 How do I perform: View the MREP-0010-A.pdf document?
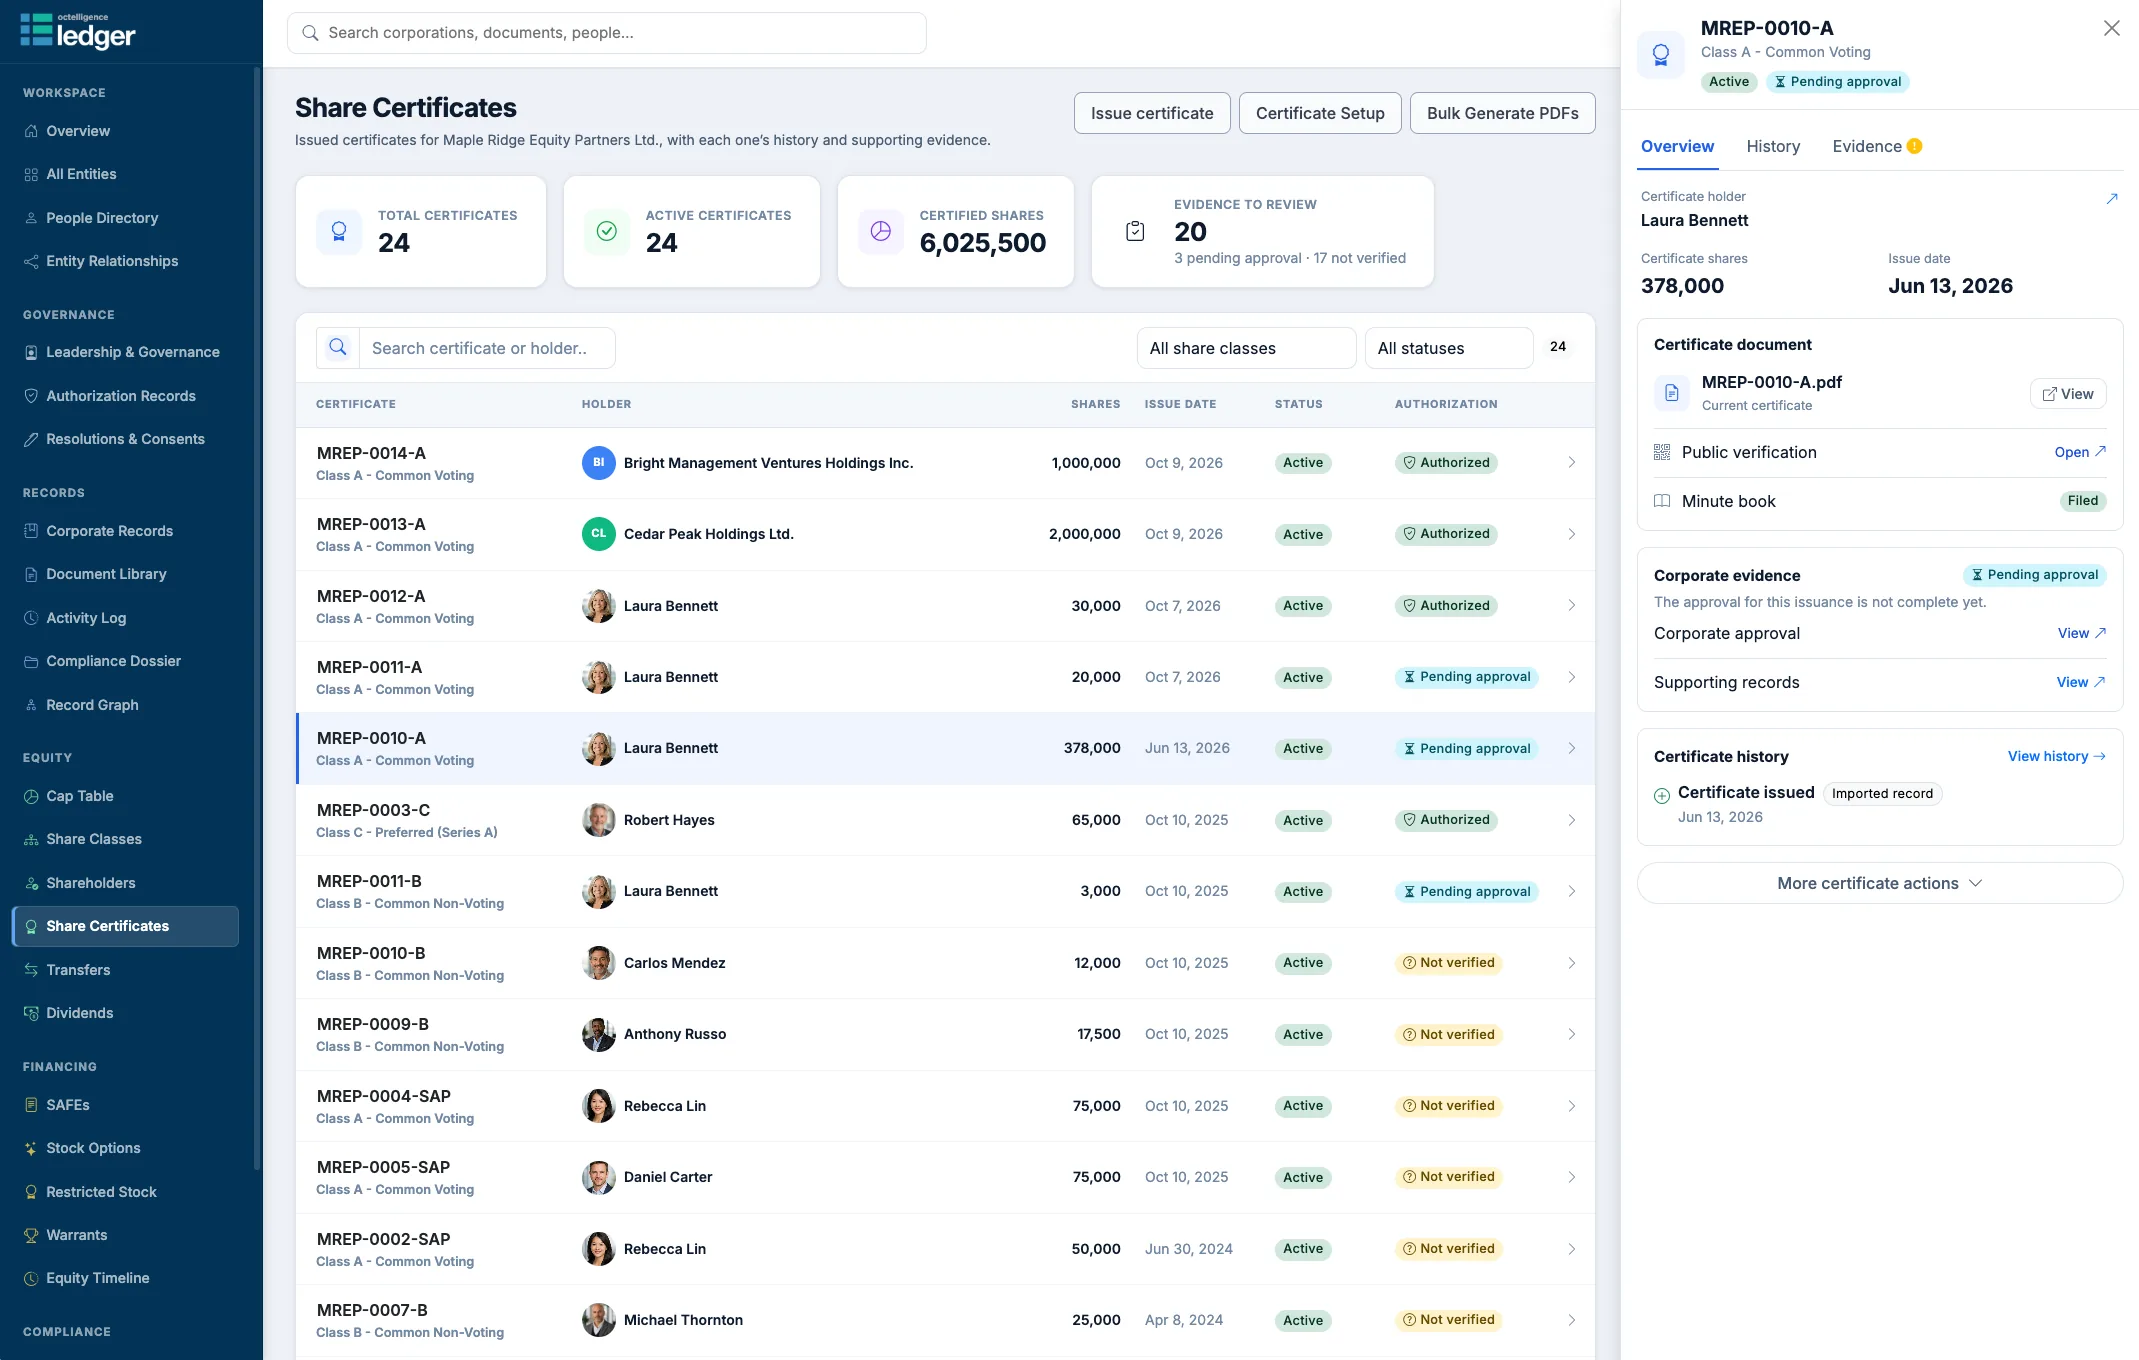(x=2068, y=394)
